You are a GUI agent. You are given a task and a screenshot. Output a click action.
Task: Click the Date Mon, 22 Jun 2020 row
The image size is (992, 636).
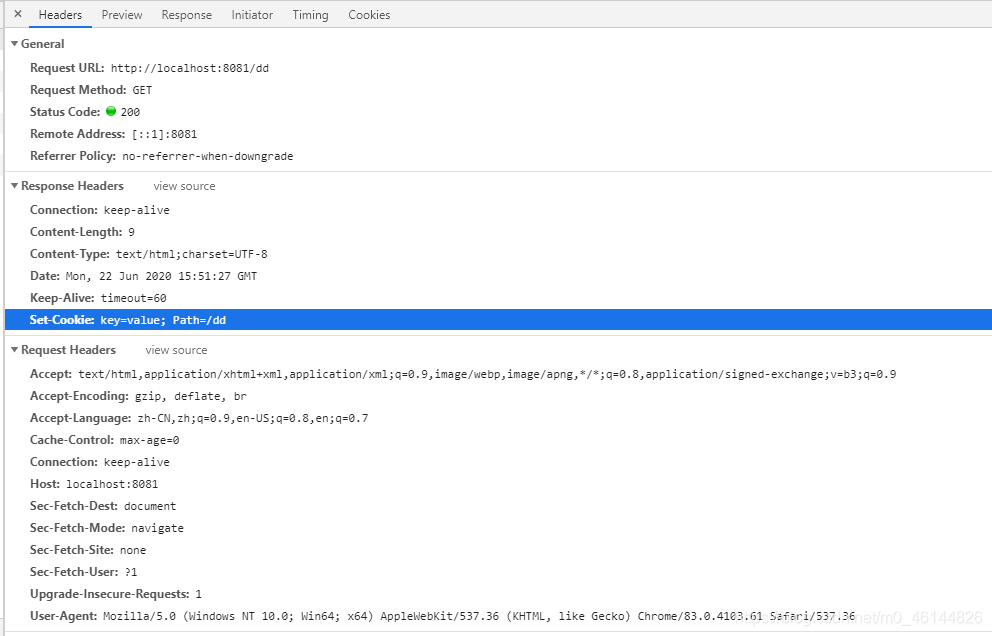tap(498, 276)
